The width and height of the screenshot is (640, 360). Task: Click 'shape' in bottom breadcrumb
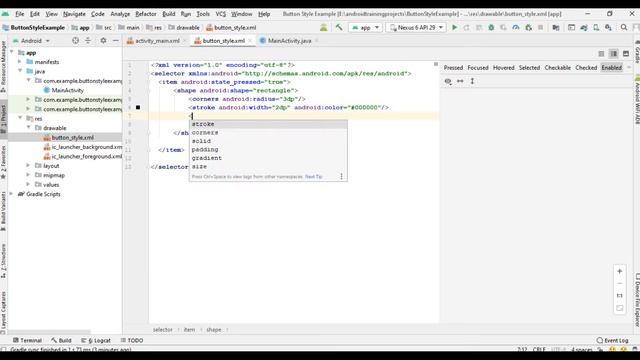point(213,329)
